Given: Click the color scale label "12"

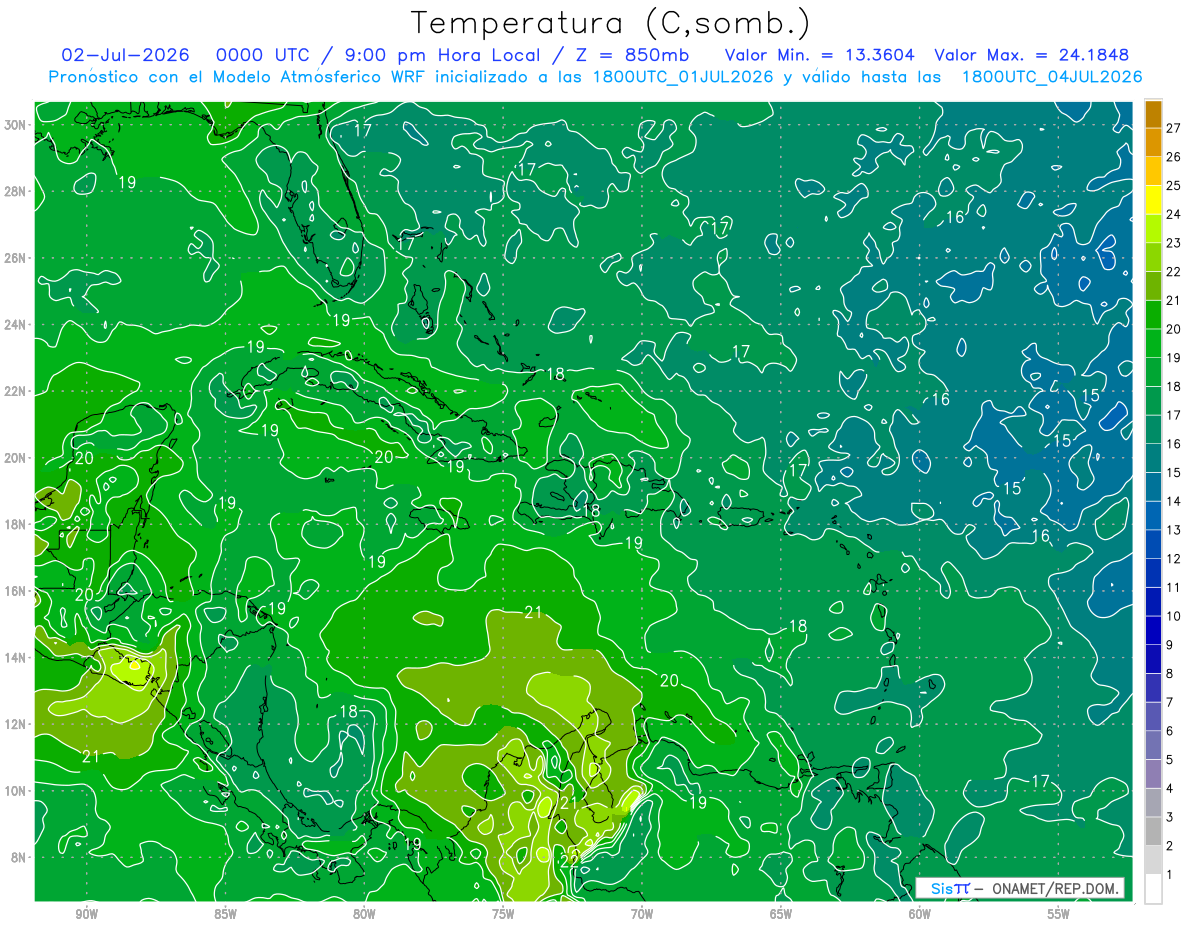Looking at the screenshot, I should pyautogui.click(x=1174, y=559).
